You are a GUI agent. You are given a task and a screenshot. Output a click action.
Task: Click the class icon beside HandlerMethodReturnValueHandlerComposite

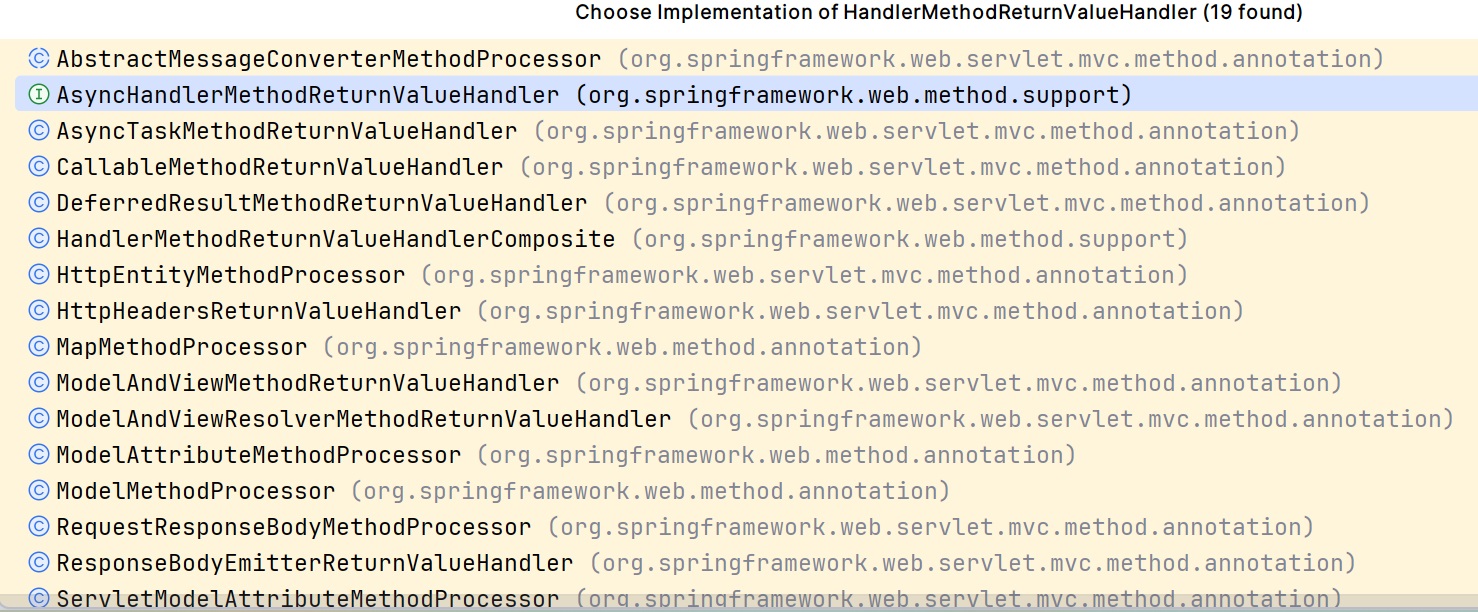click(x=39, y=239)
